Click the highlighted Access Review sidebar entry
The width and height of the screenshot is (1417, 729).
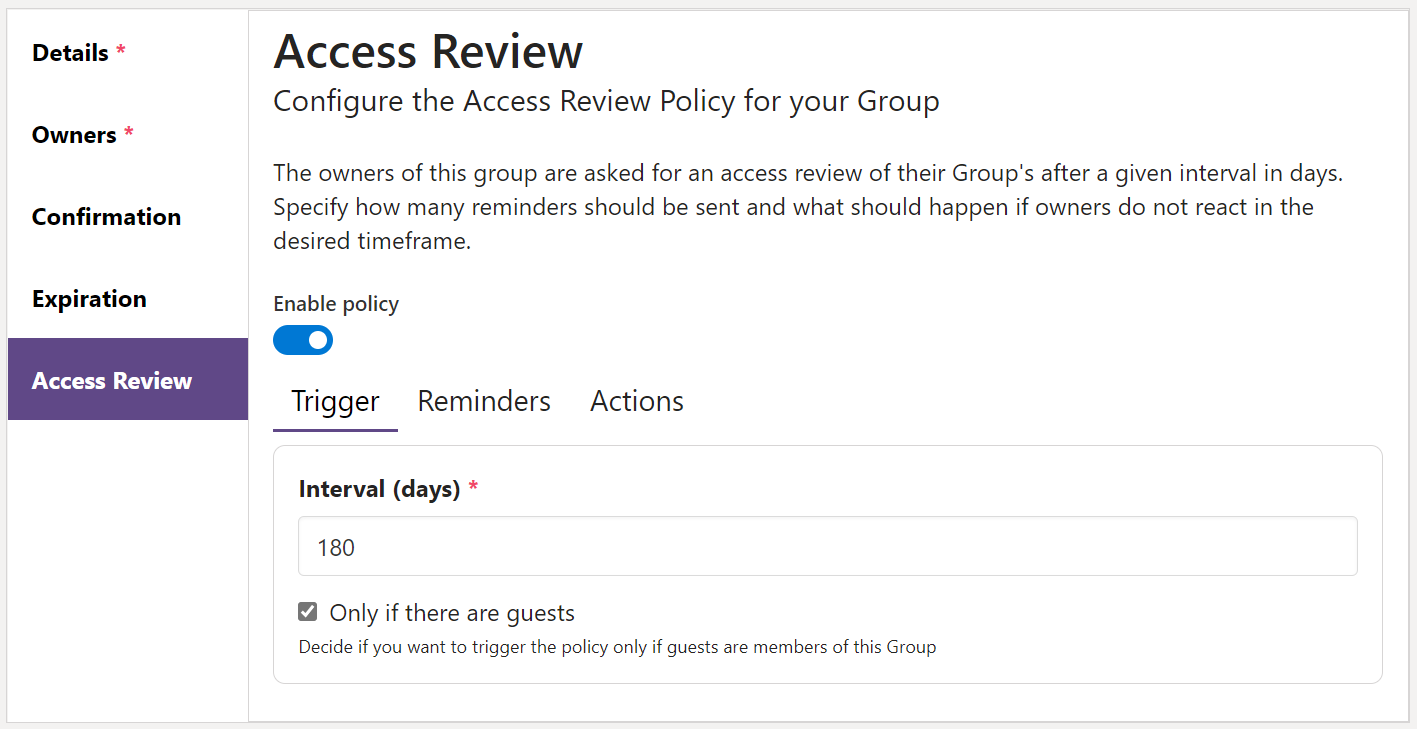[x=111, y=380]
